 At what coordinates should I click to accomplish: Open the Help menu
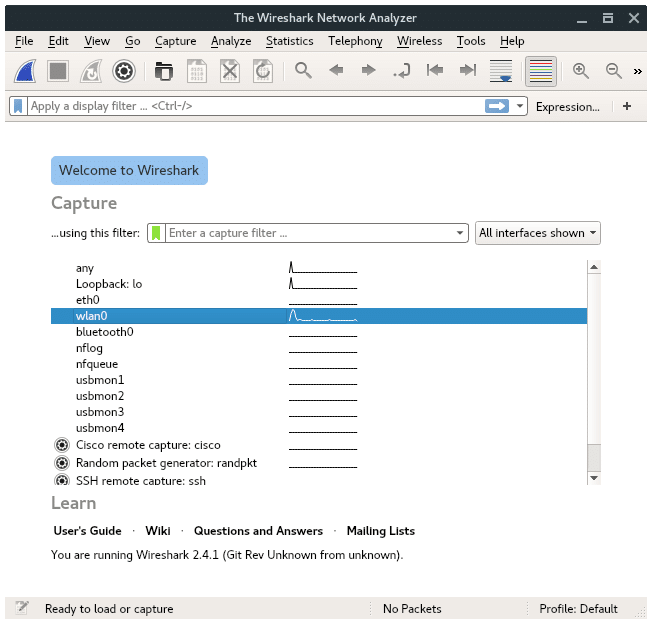point(512,41)
